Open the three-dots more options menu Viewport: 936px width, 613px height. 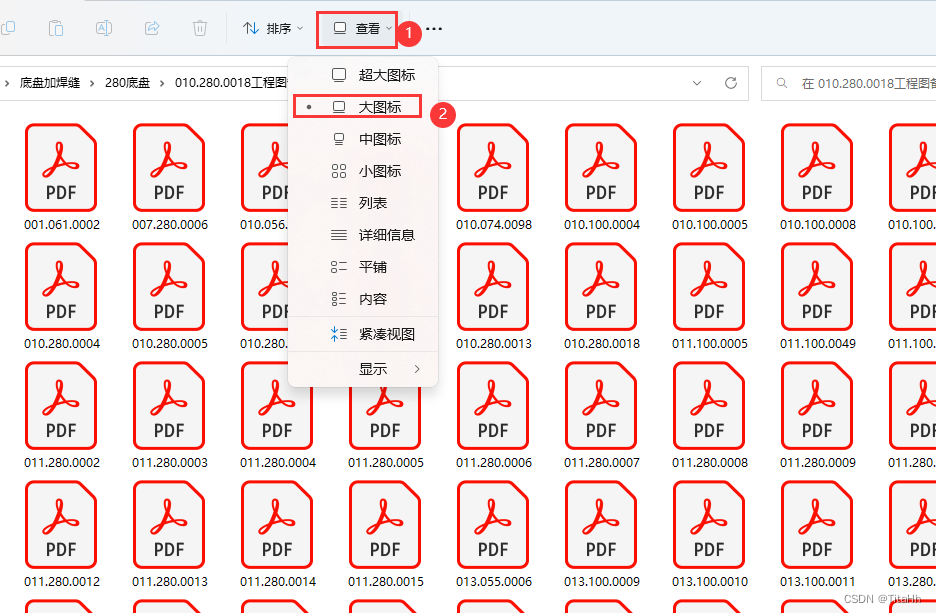(x=435, y=29)
